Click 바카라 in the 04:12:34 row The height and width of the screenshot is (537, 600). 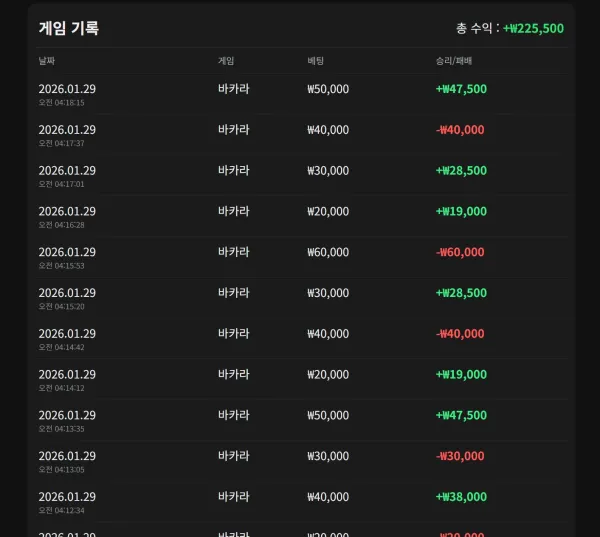coord(233,497)
